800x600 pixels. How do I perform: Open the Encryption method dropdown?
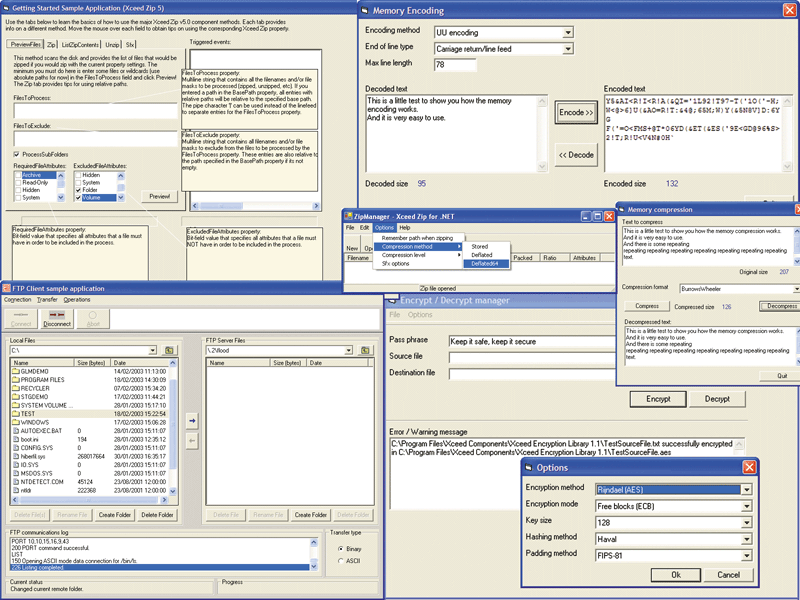746,490
